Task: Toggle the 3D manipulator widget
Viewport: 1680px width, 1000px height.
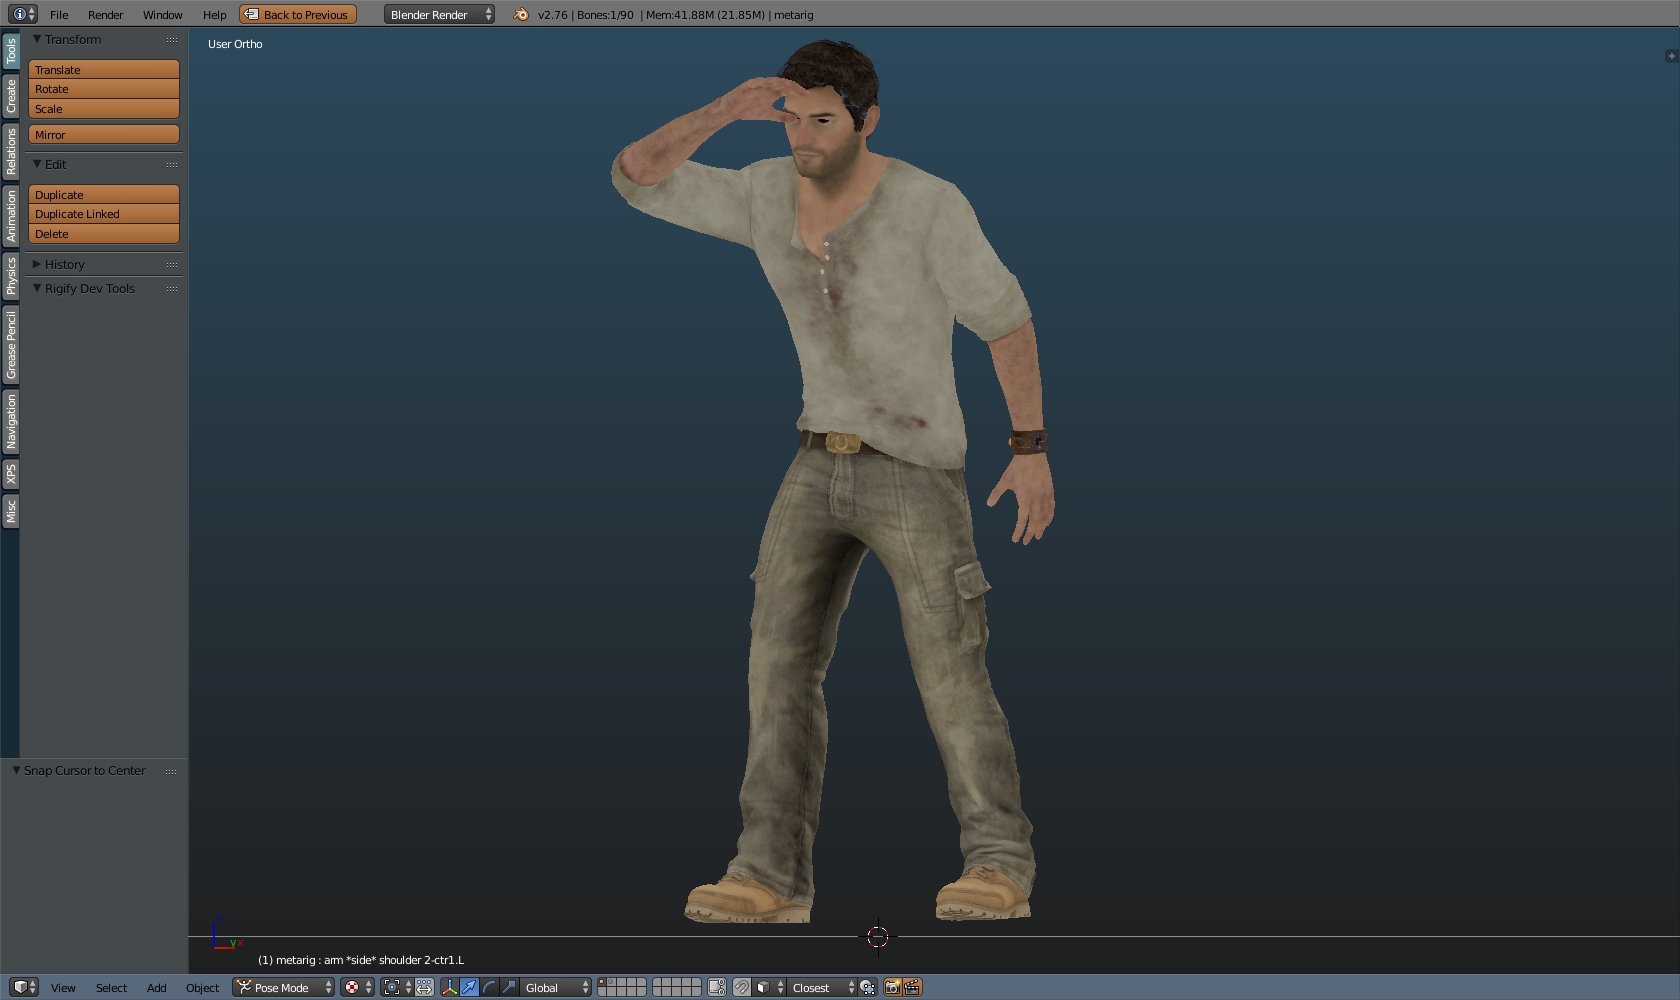Action: [449, 987]
